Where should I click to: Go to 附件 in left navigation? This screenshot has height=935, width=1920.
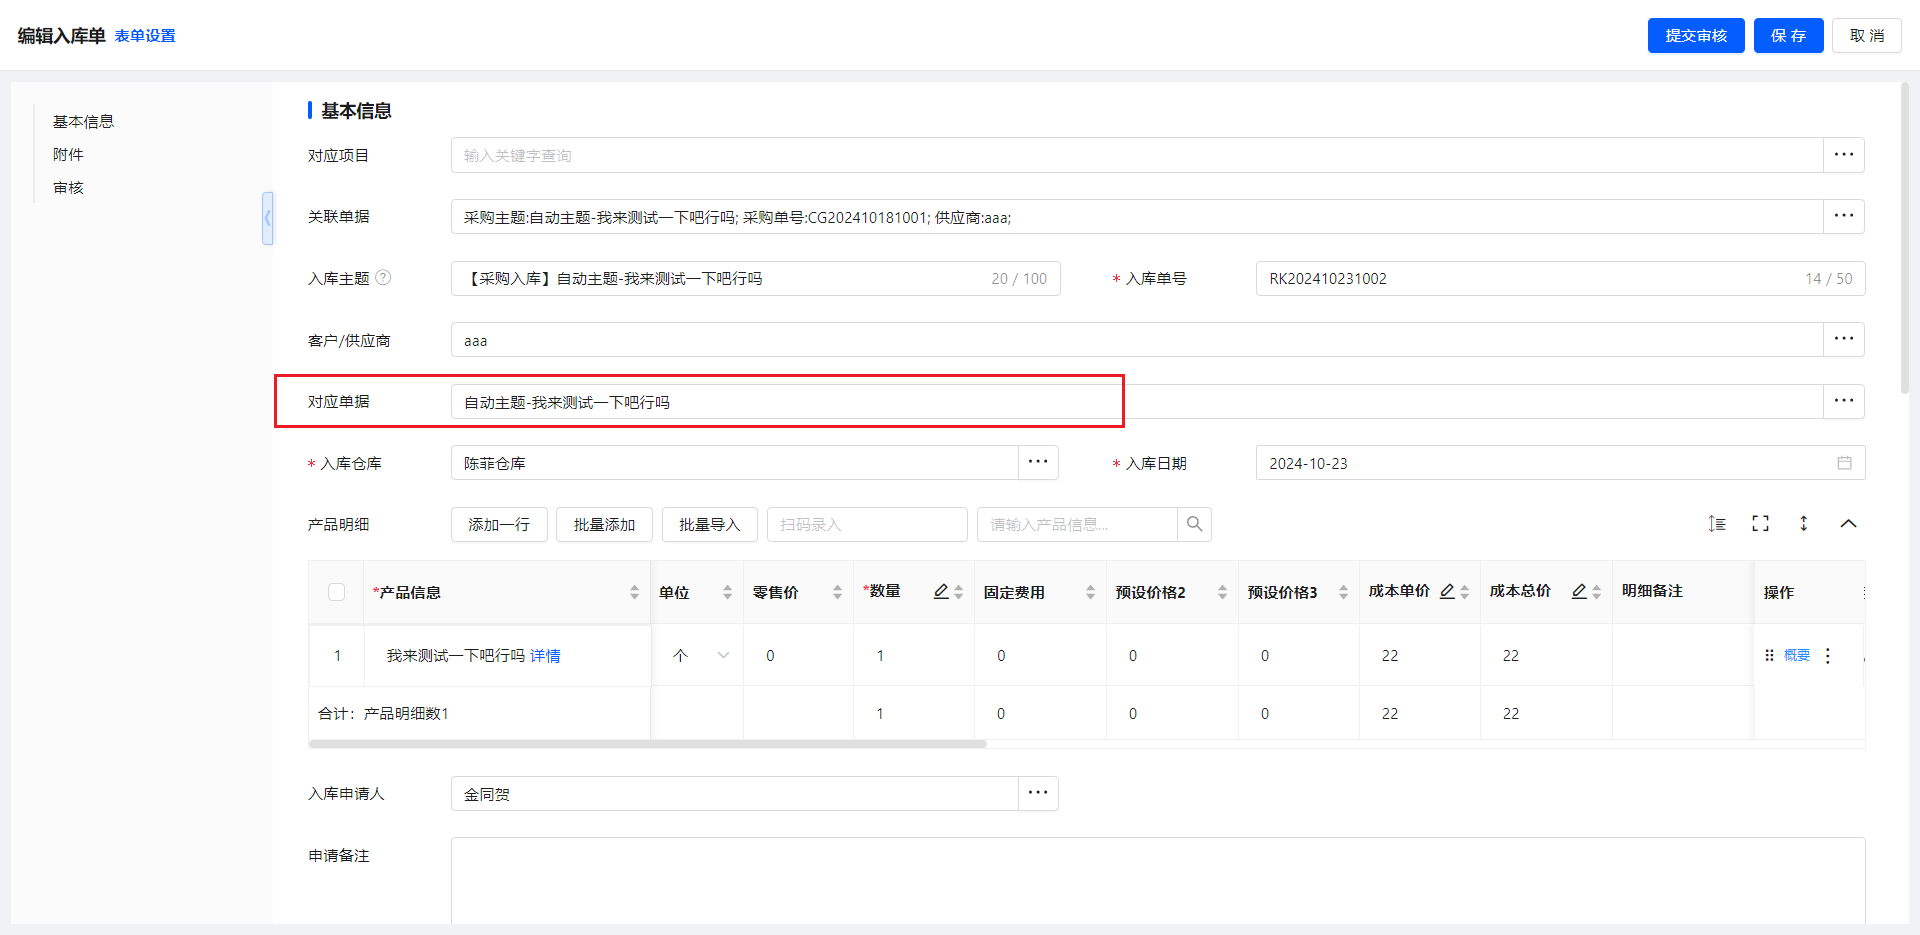[x=68, y=154]
